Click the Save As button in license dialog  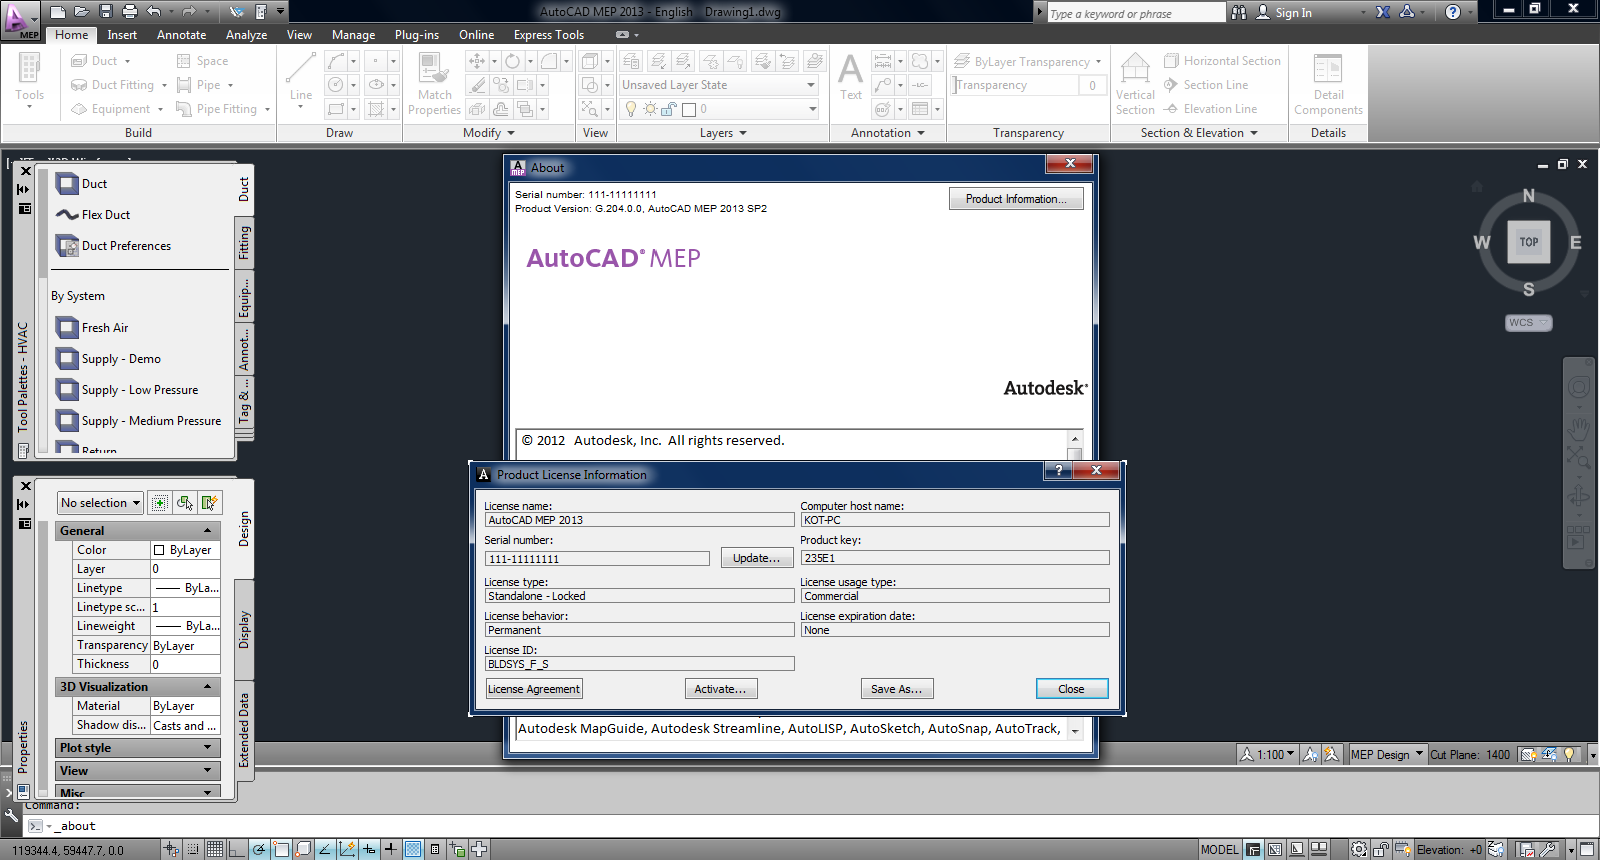pos(897,689)
